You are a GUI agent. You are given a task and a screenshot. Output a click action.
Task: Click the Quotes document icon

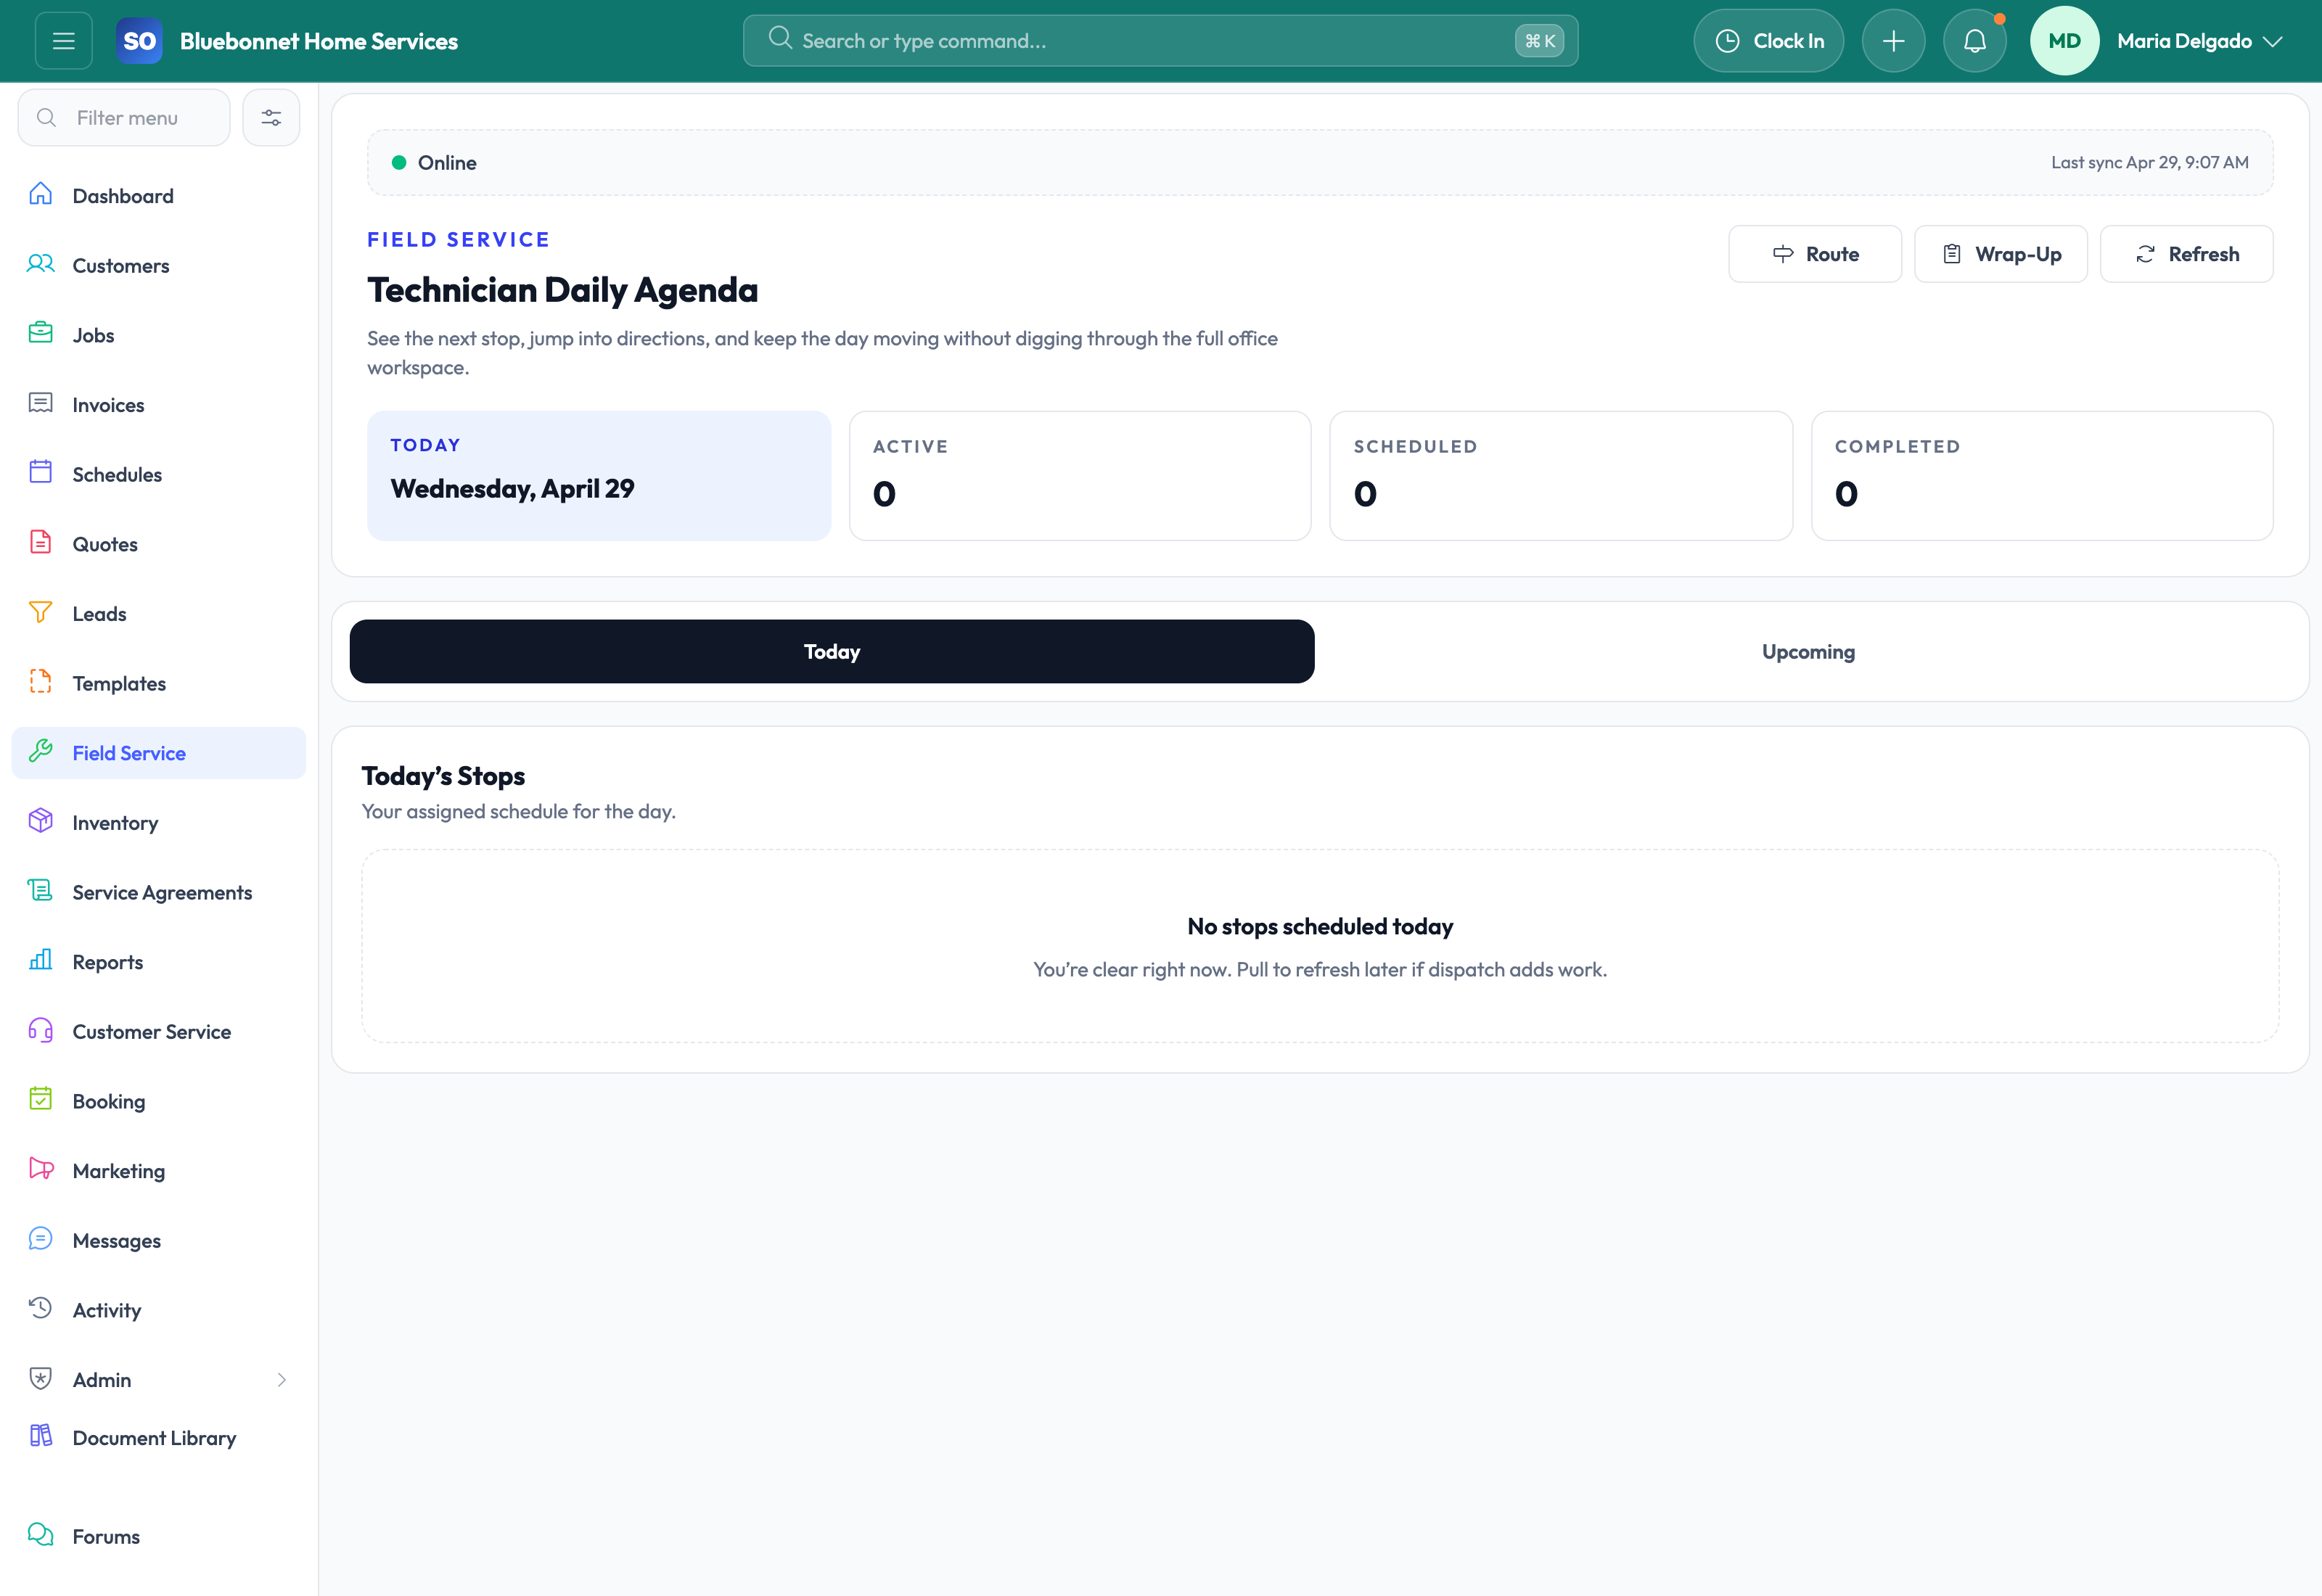click(x=41, y=542)
